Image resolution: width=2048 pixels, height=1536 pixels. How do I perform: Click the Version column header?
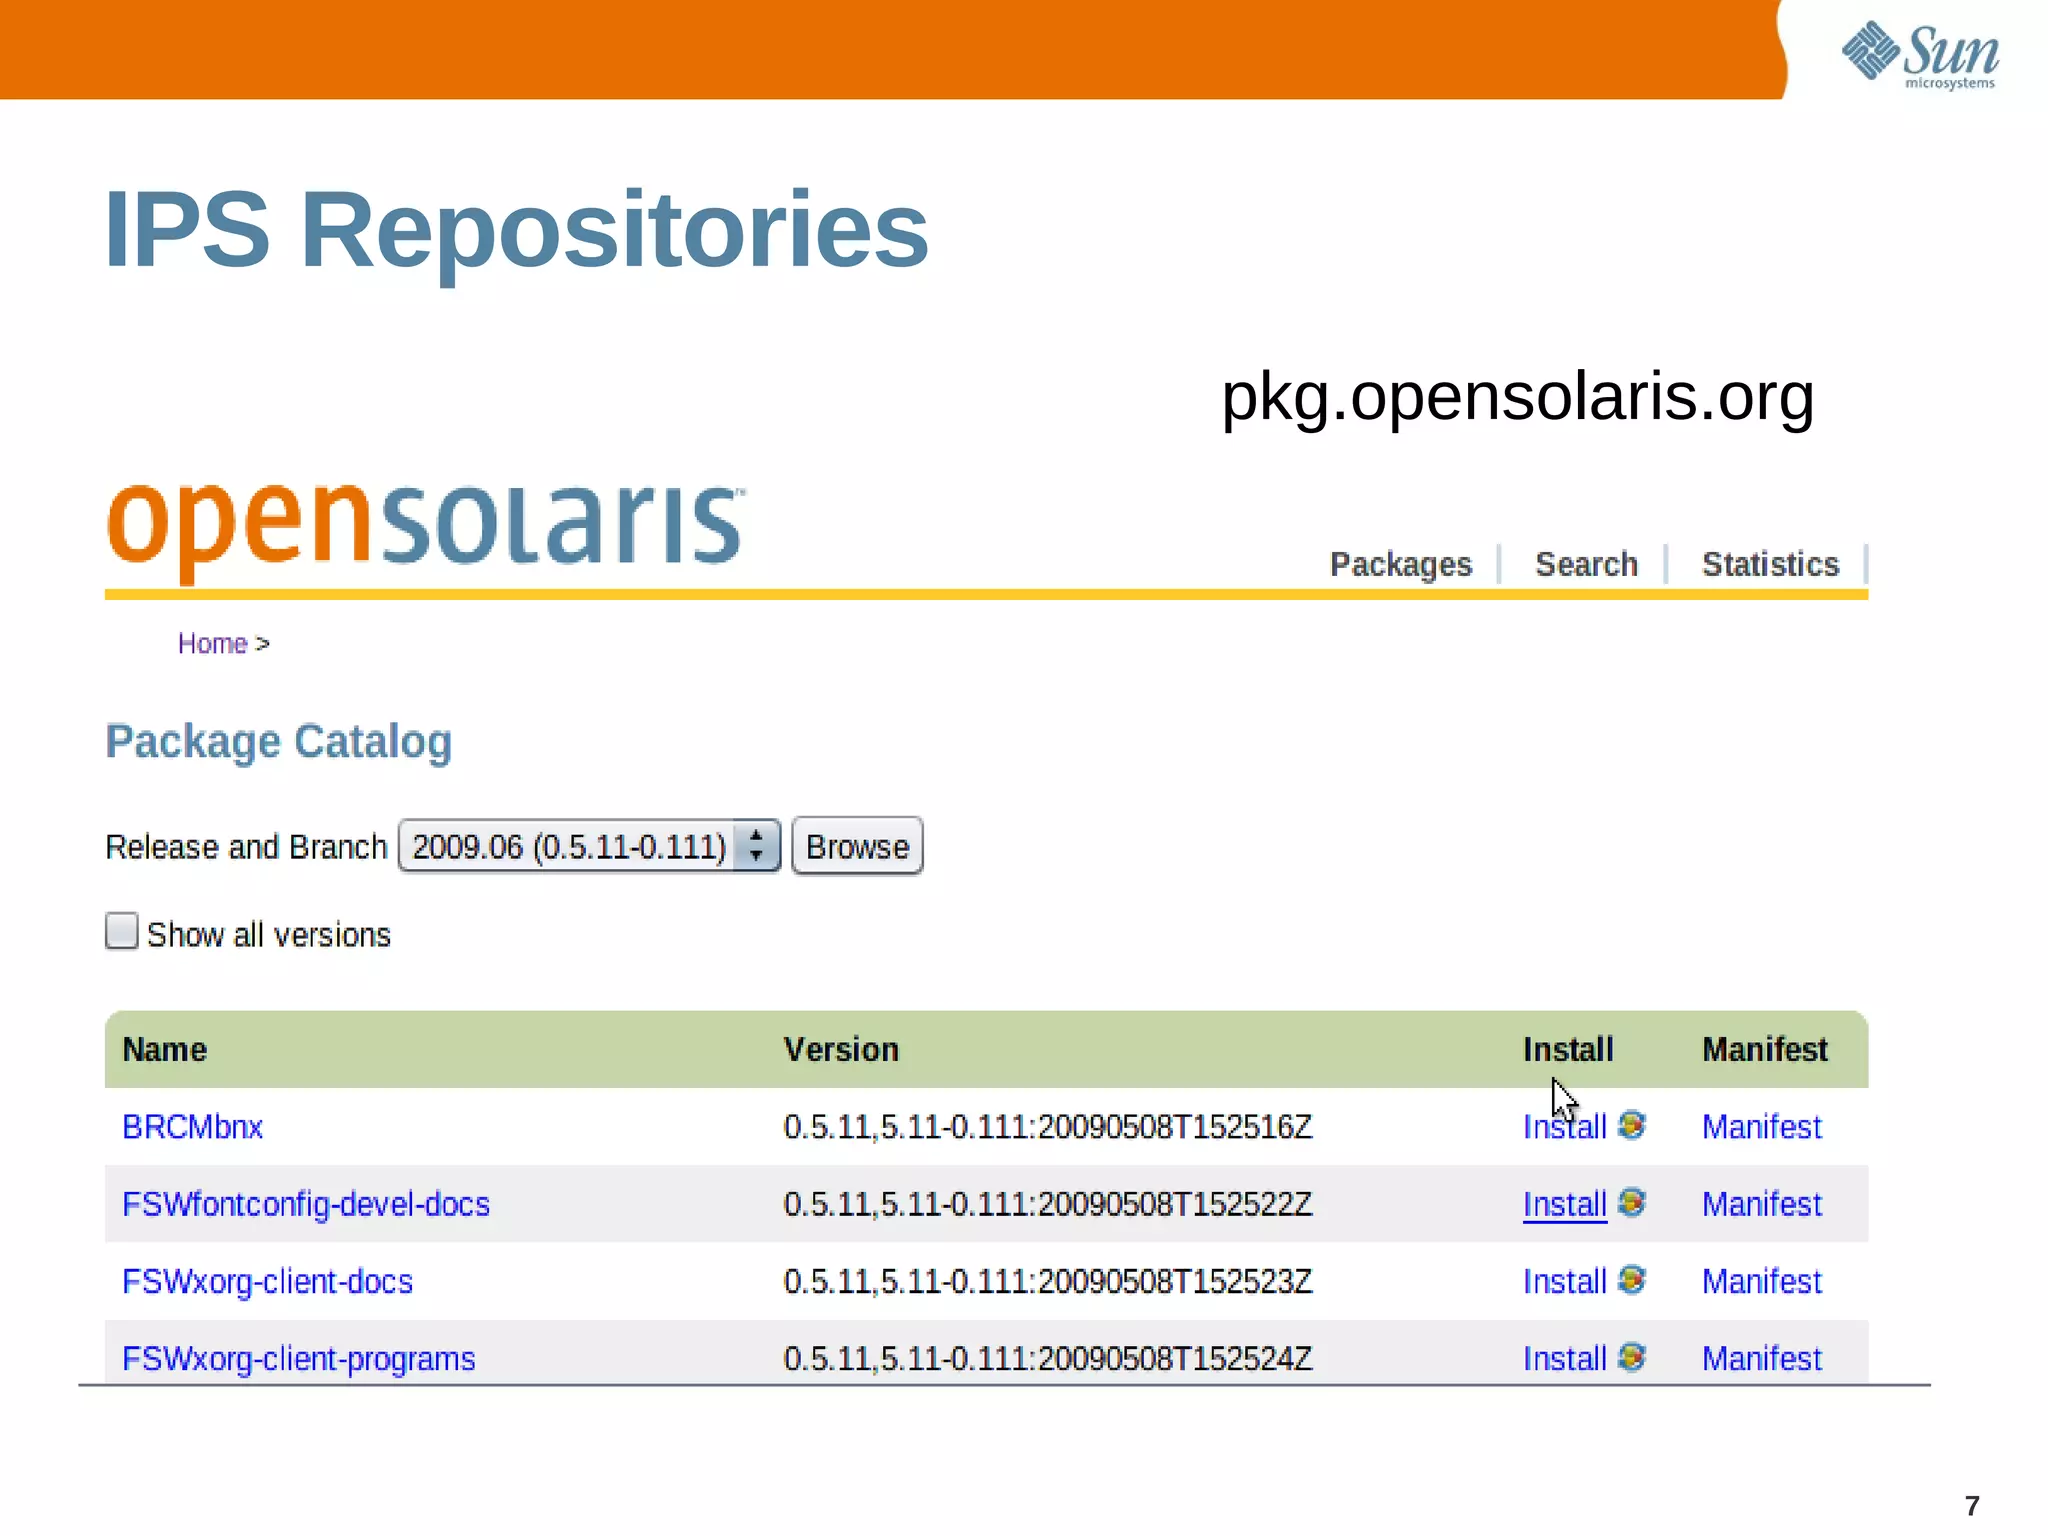[x=841, y=1050]
